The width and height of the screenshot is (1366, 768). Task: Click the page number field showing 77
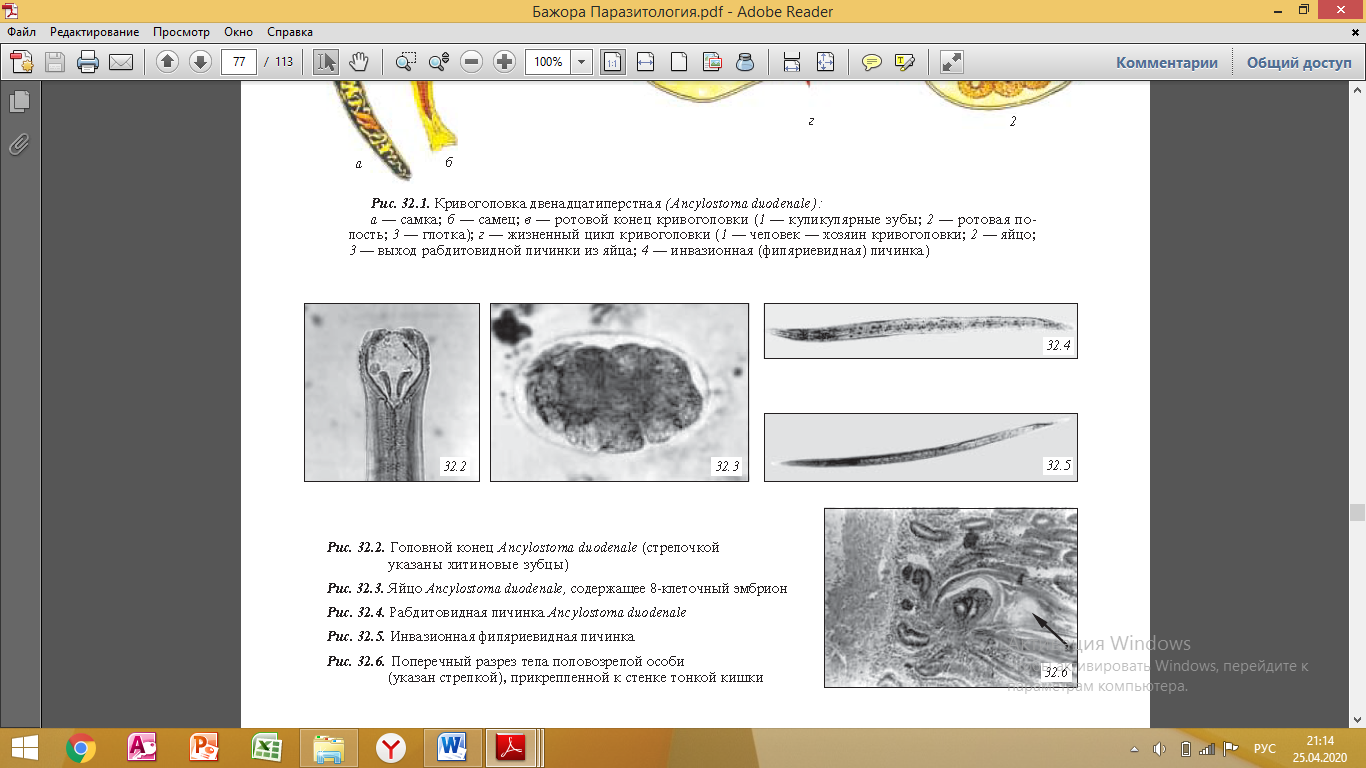(239, 62)
